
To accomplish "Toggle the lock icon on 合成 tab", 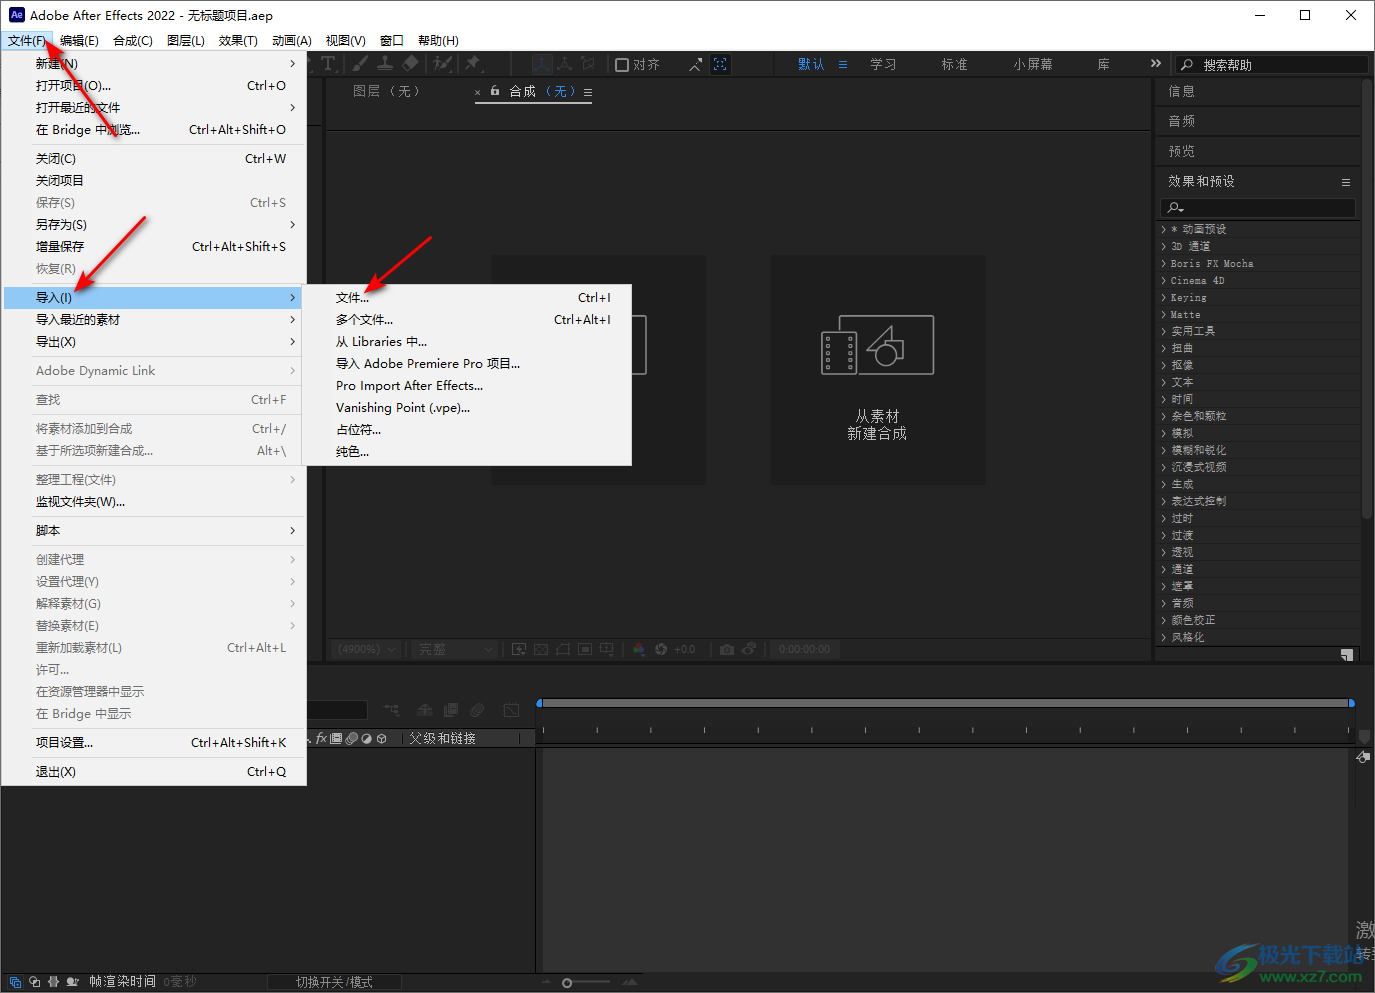I will click(495, 91).
